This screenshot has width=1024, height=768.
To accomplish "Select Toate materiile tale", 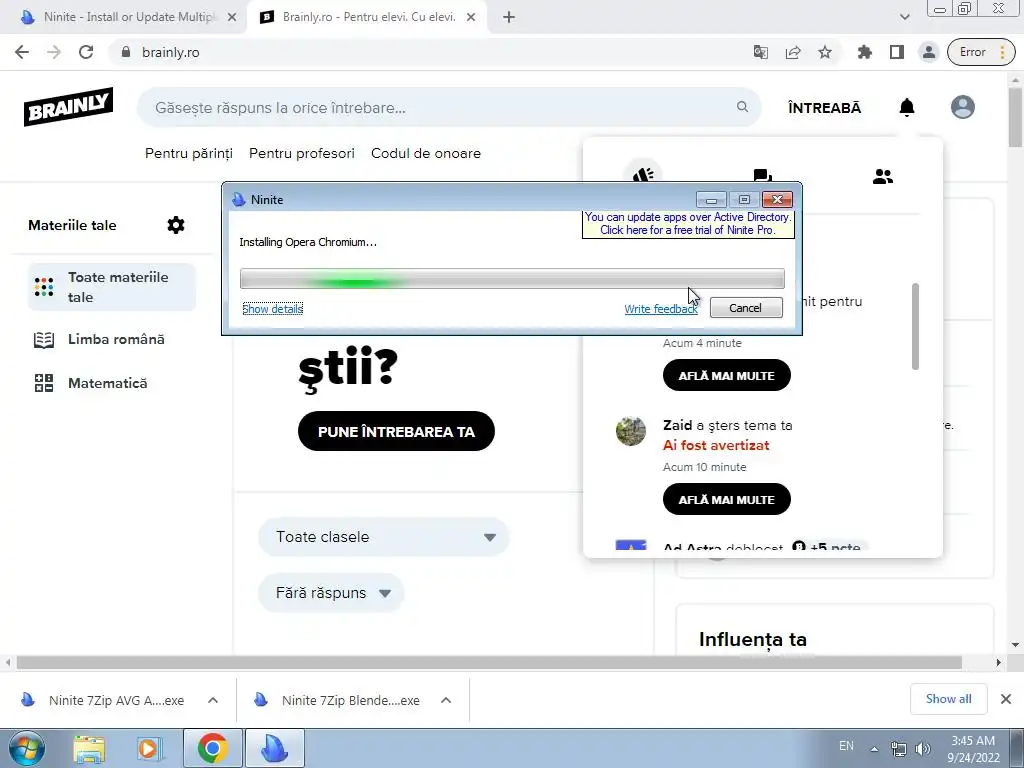I will pos(112,287).
